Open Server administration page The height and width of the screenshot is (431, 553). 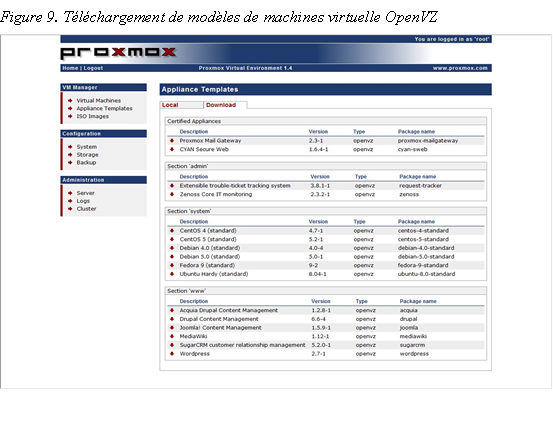tap(86, 193)
